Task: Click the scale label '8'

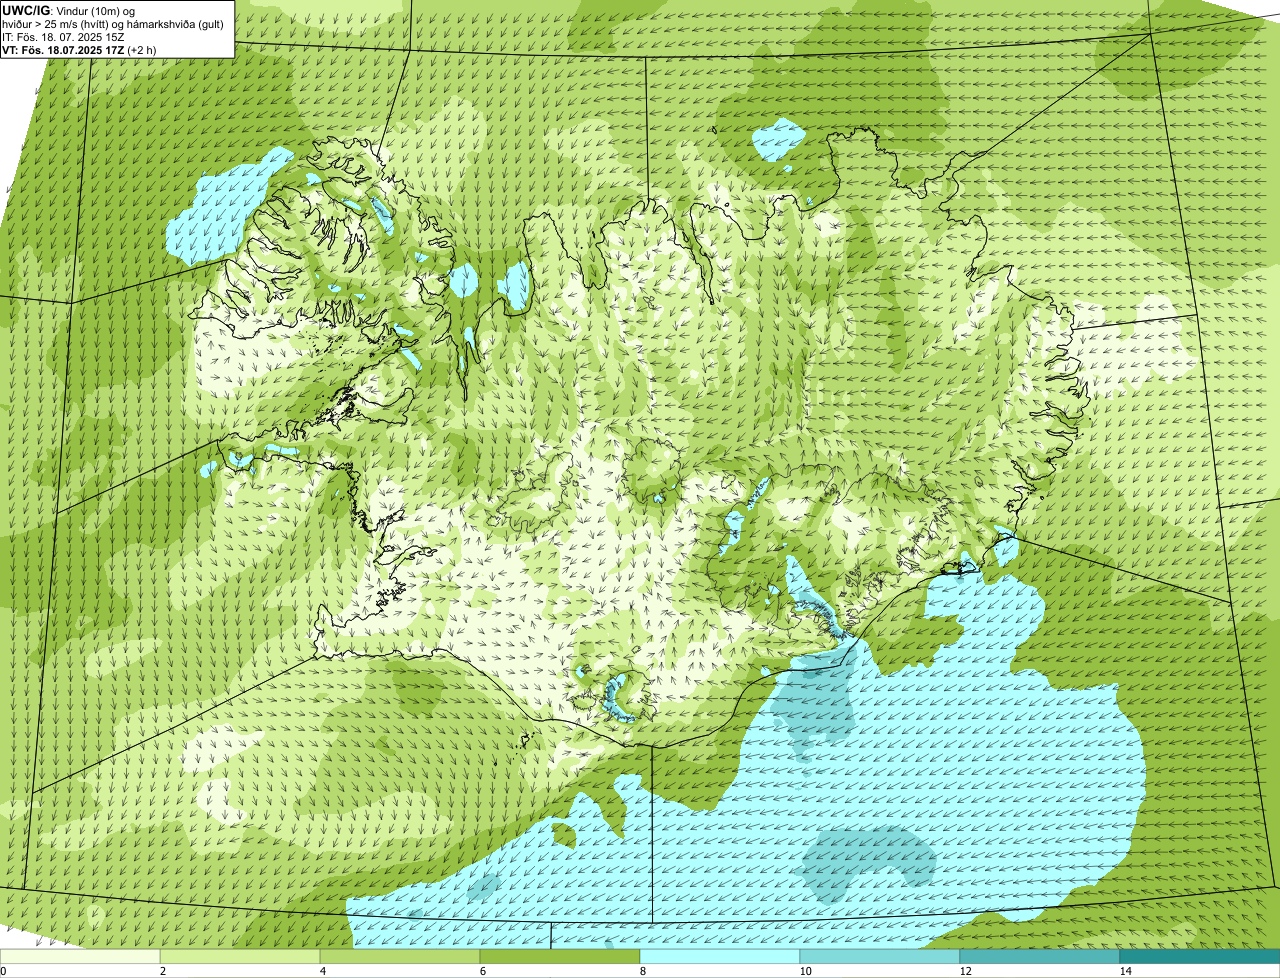Action: coord(642,971)
